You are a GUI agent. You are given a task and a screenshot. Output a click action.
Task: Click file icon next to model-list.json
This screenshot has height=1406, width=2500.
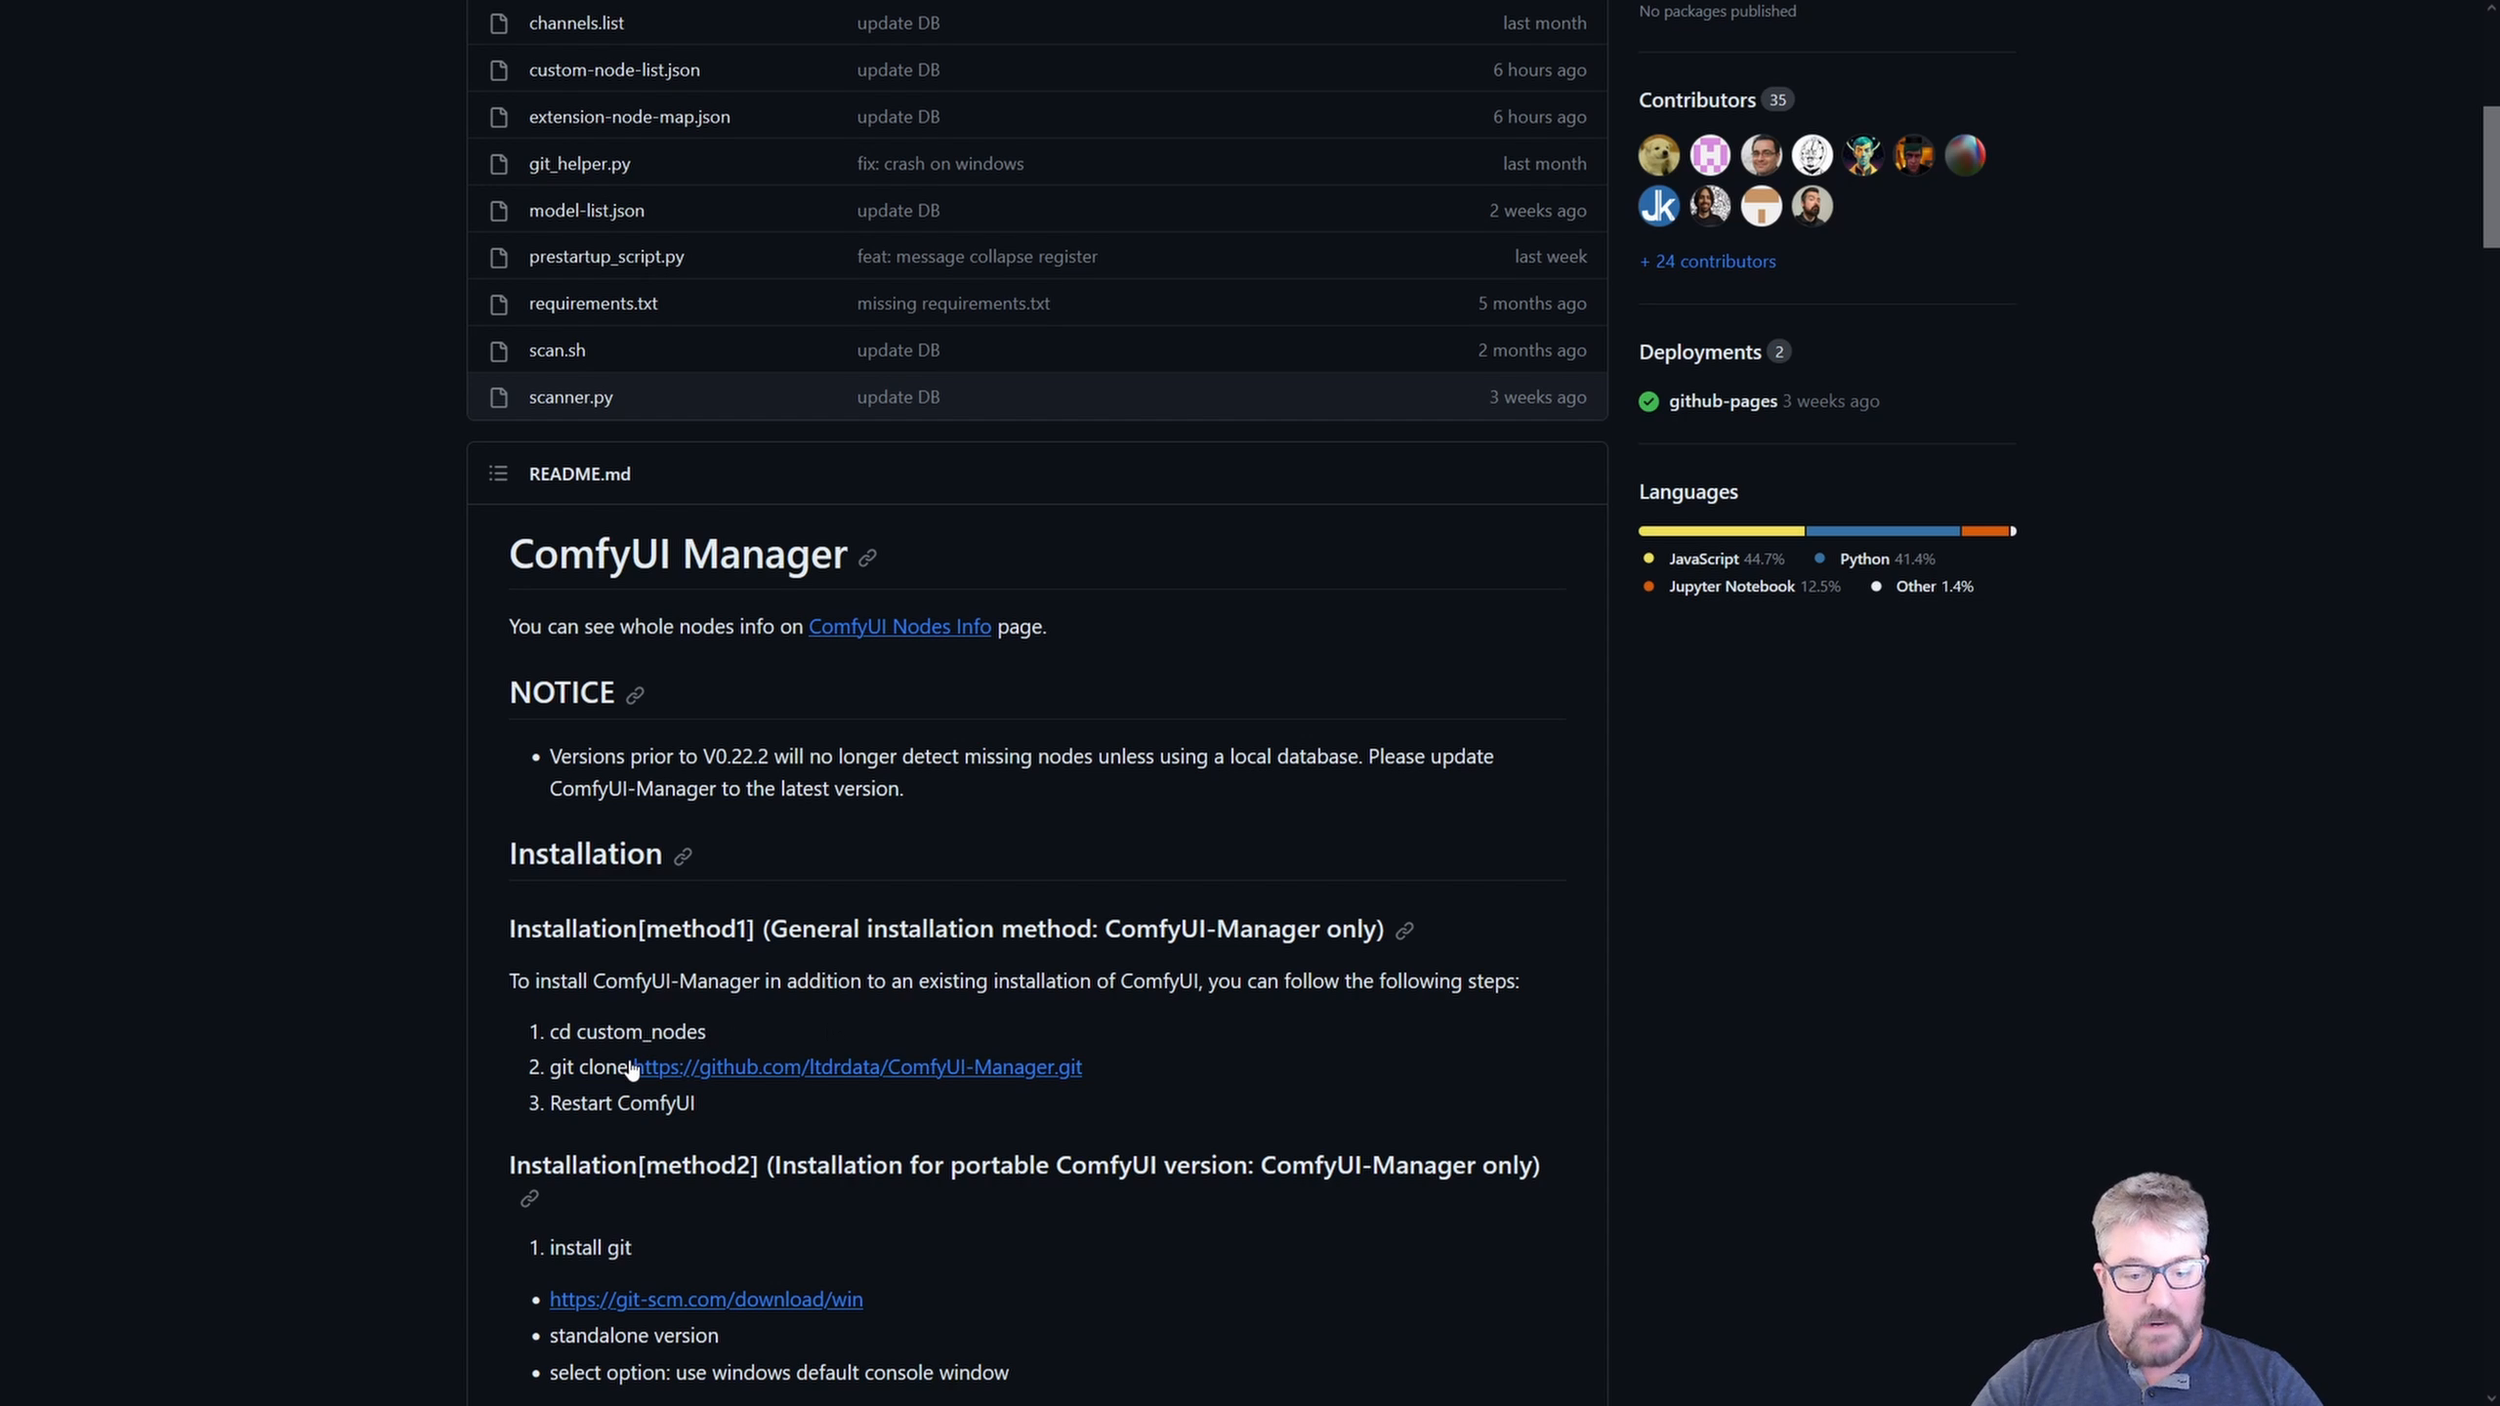click(x=498, y=211)
